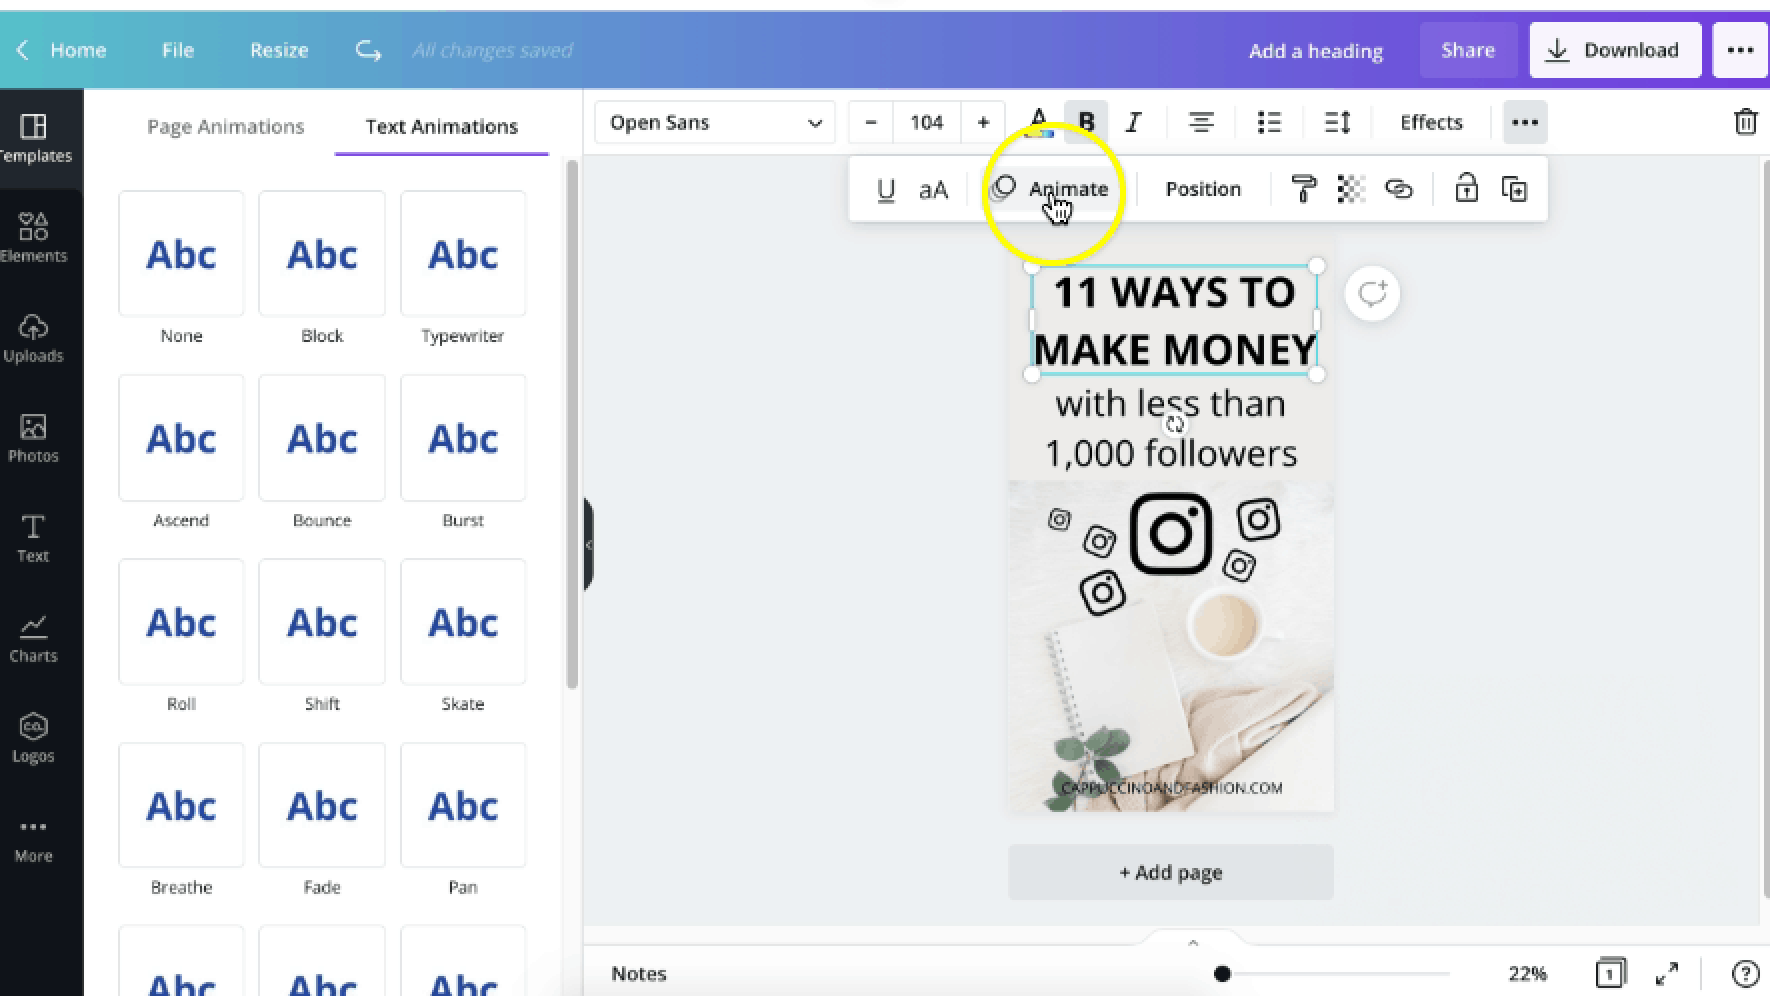Image resolution: width=1770 pixels, height=996 pixels.
Task: Open the page grid view icon
Action: coord(1610,973)
